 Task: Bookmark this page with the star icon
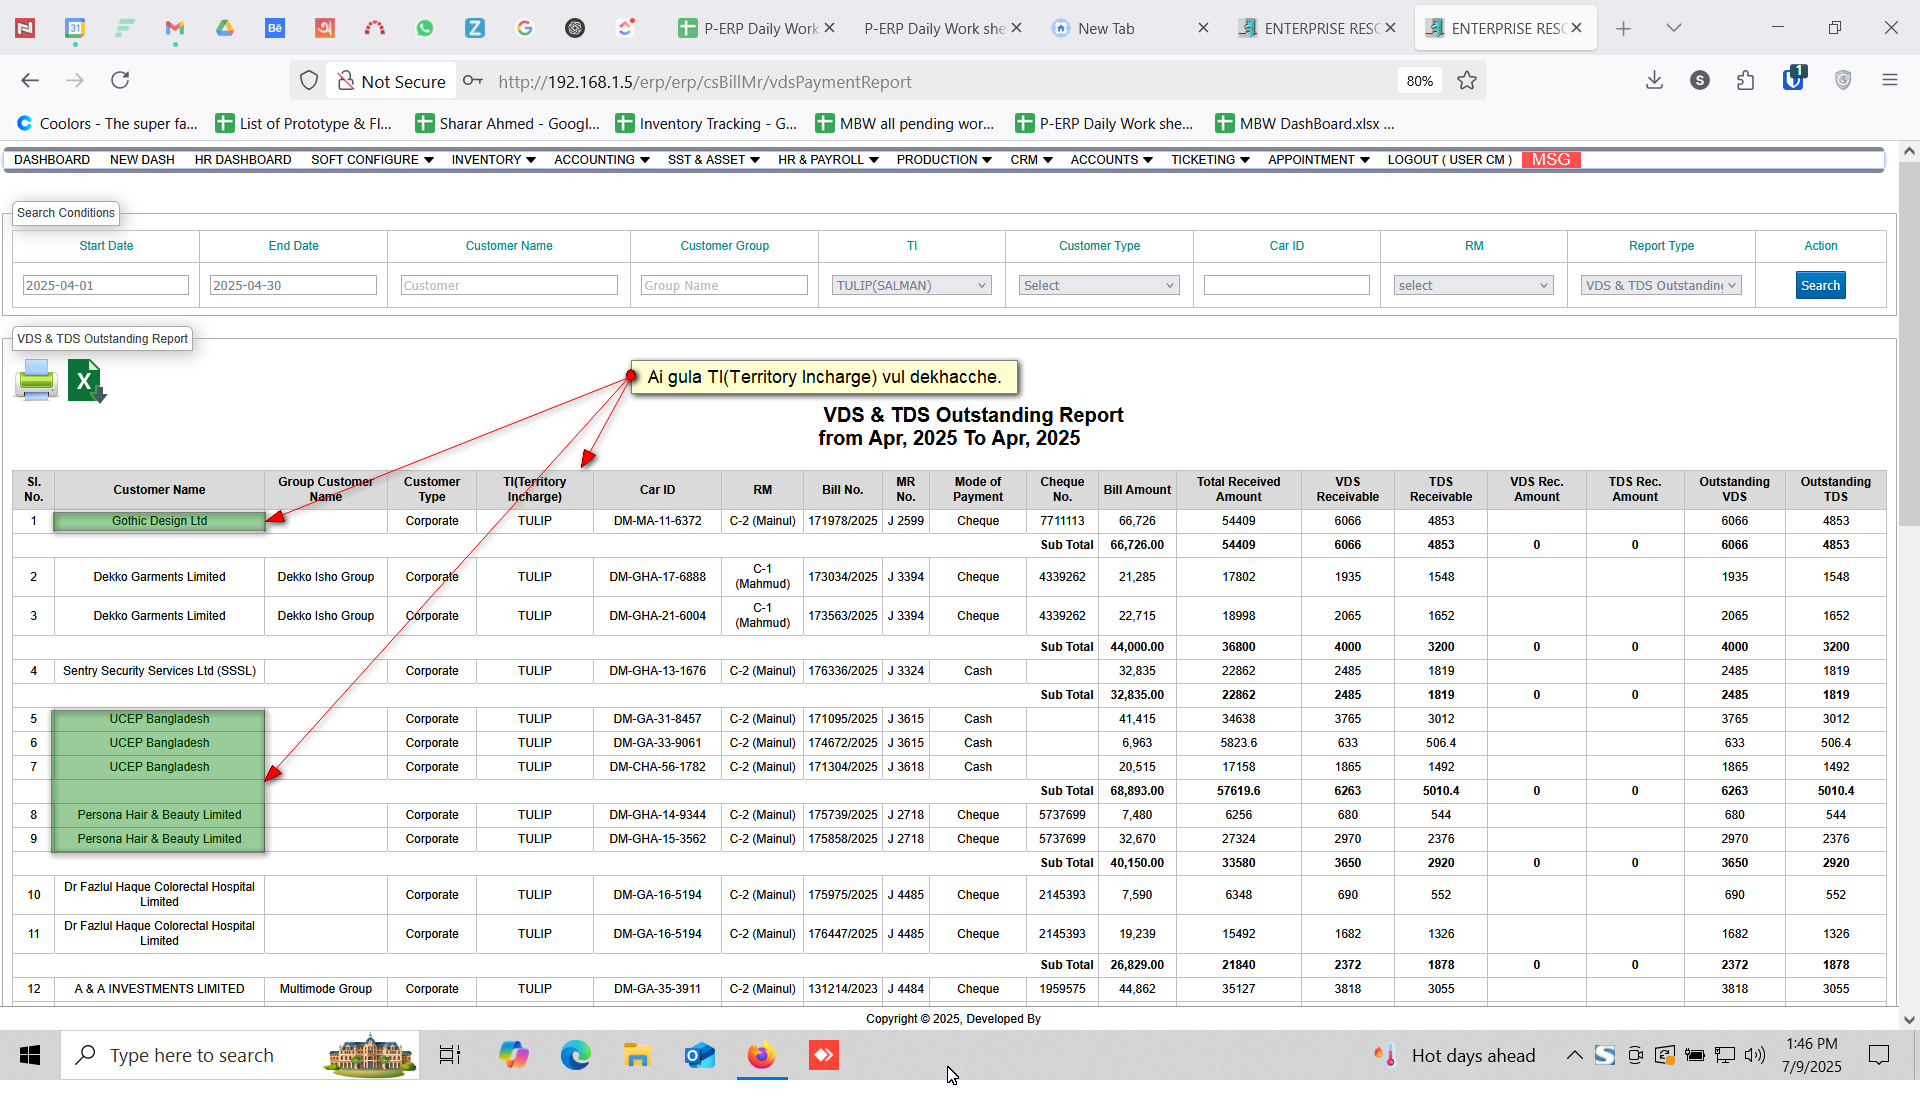pos(1466,81)
